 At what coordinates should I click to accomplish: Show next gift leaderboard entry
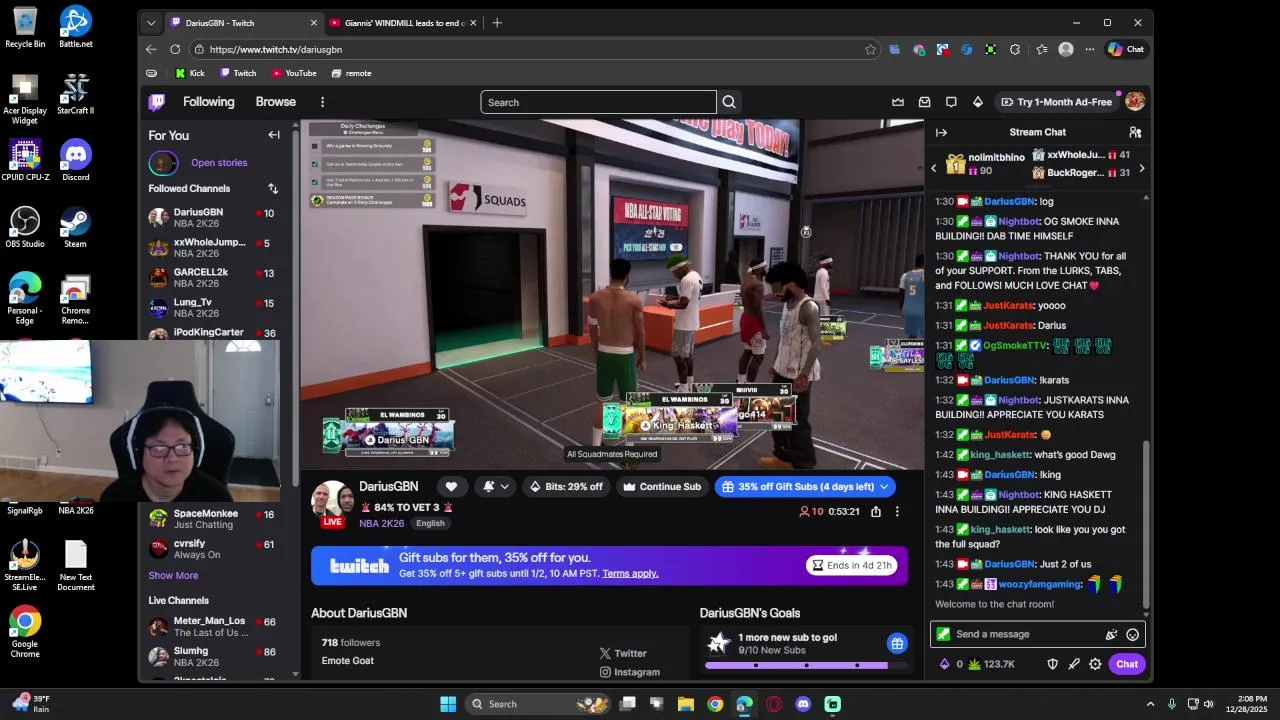click(1142, 168)
